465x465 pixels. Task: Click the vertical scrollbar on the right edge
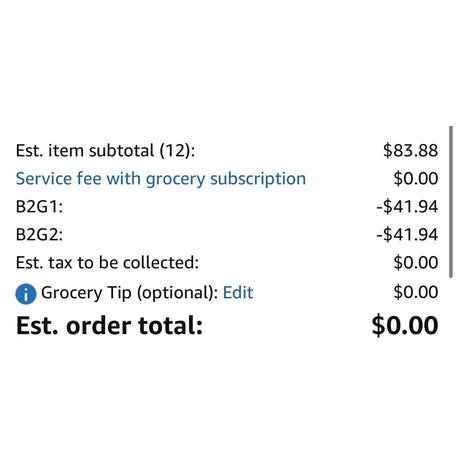[451, 202]
